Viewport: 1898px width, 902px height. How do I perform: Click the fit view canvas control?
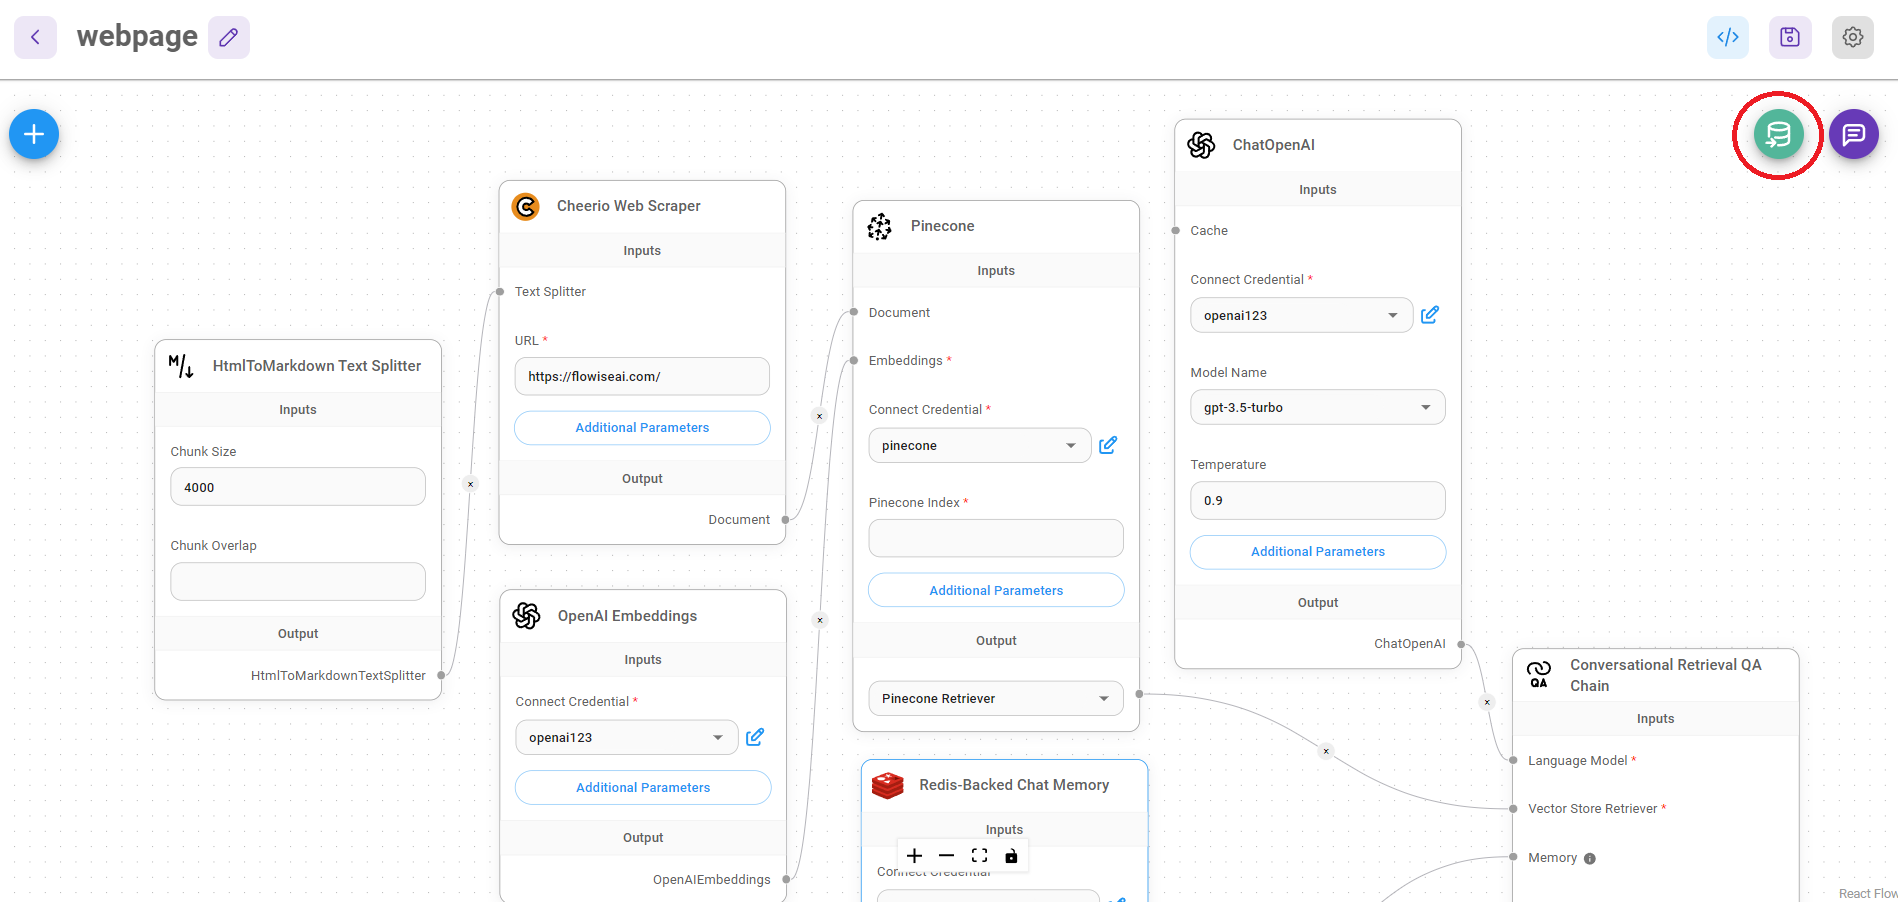979,856
